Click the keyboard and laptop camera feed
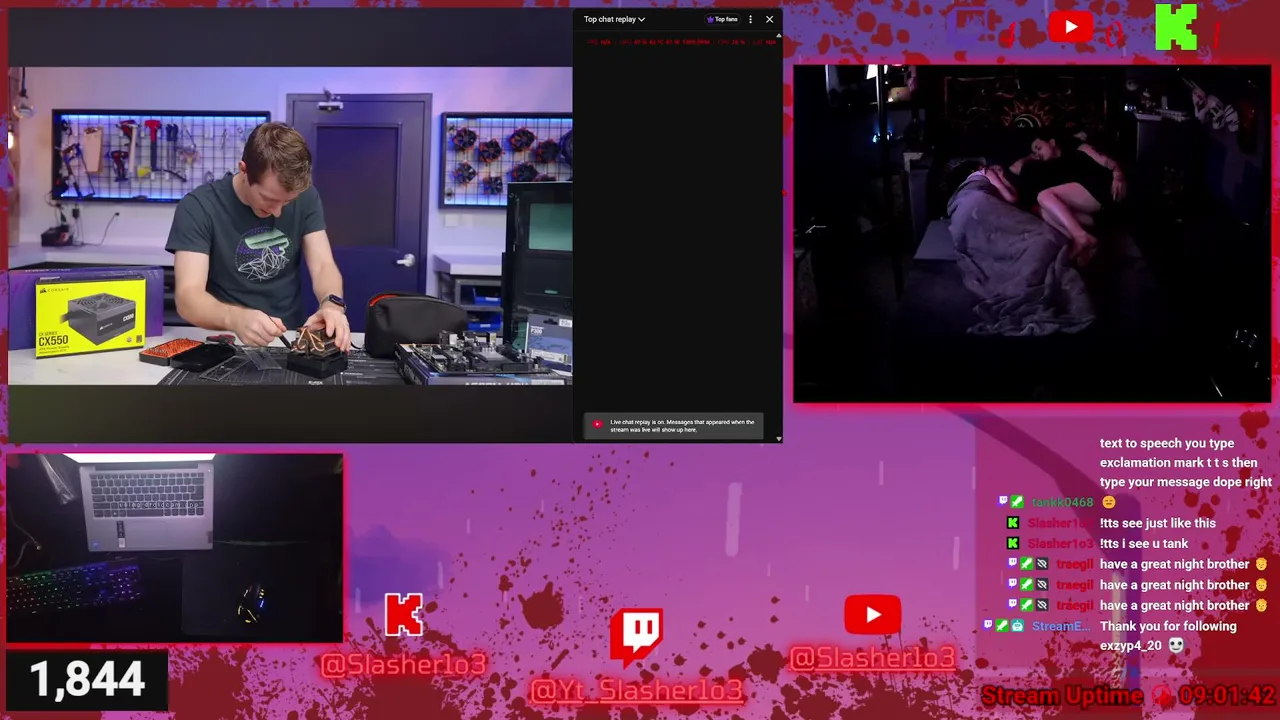 click(x=175, y=548)
